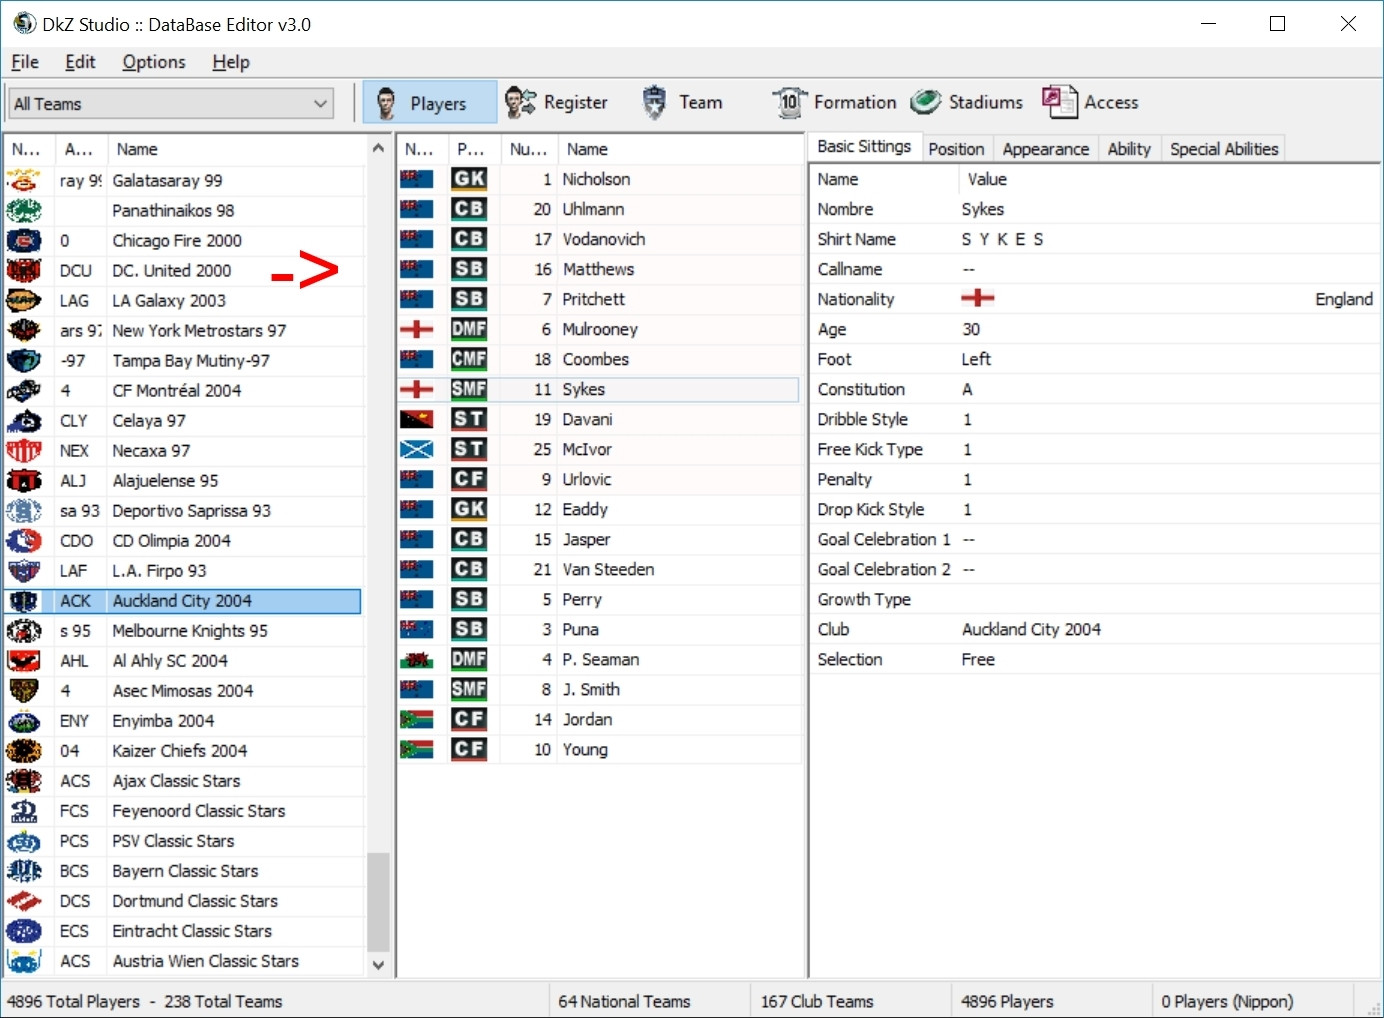
Task: Select the Tampa Bay Mutiny-97 team
Action: pyautogui.click(x=184, y=361)
